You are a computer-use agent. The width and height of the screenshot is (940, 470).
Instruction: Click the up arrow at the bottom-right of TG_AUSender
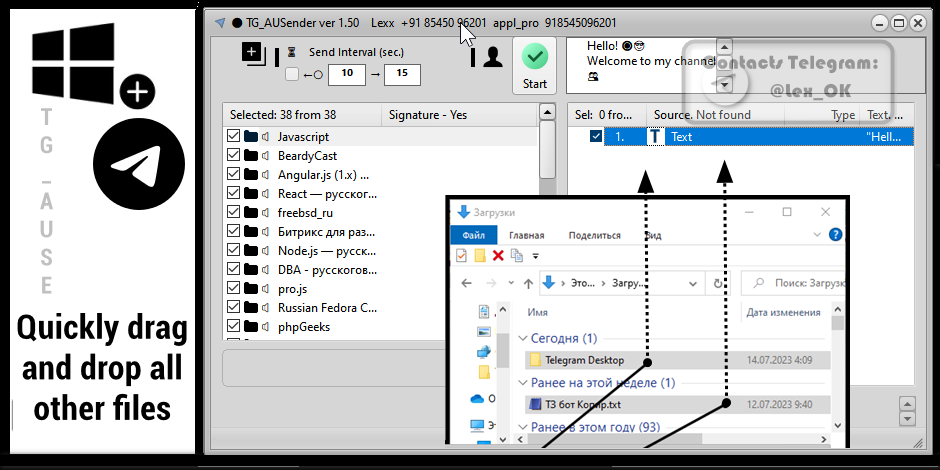tap(908, 404)
